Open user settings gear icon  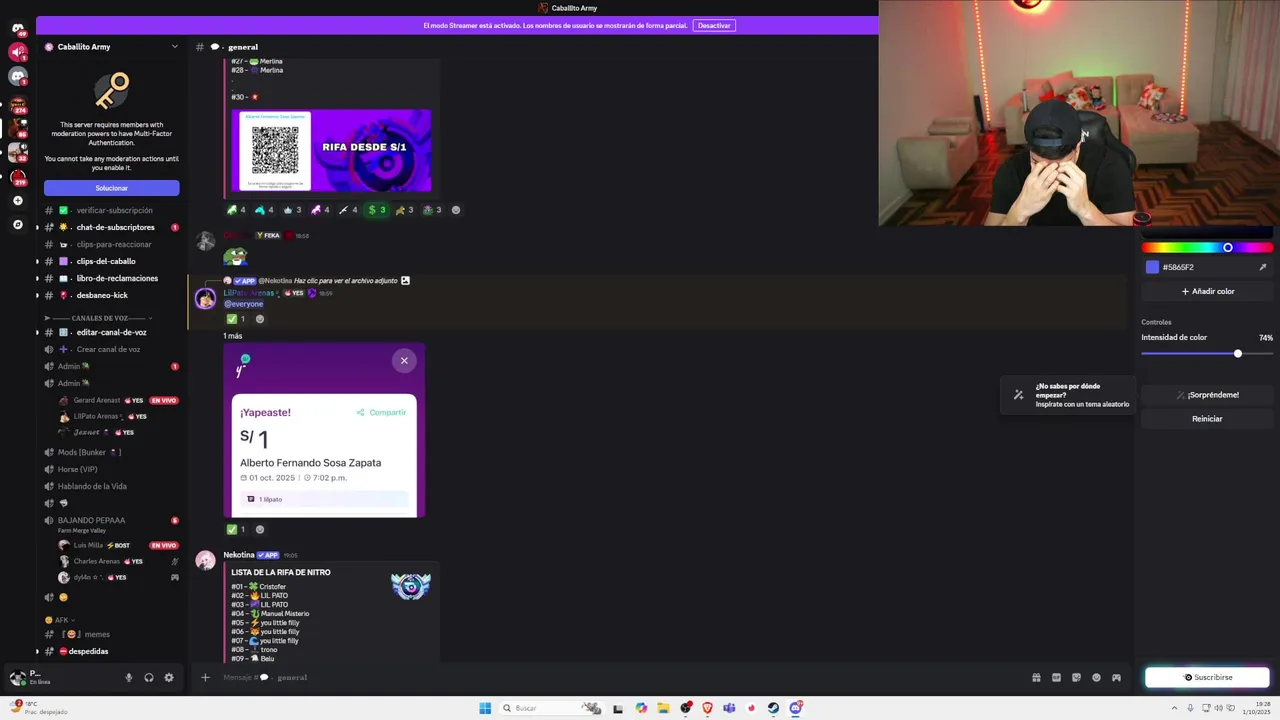(169, 677)
